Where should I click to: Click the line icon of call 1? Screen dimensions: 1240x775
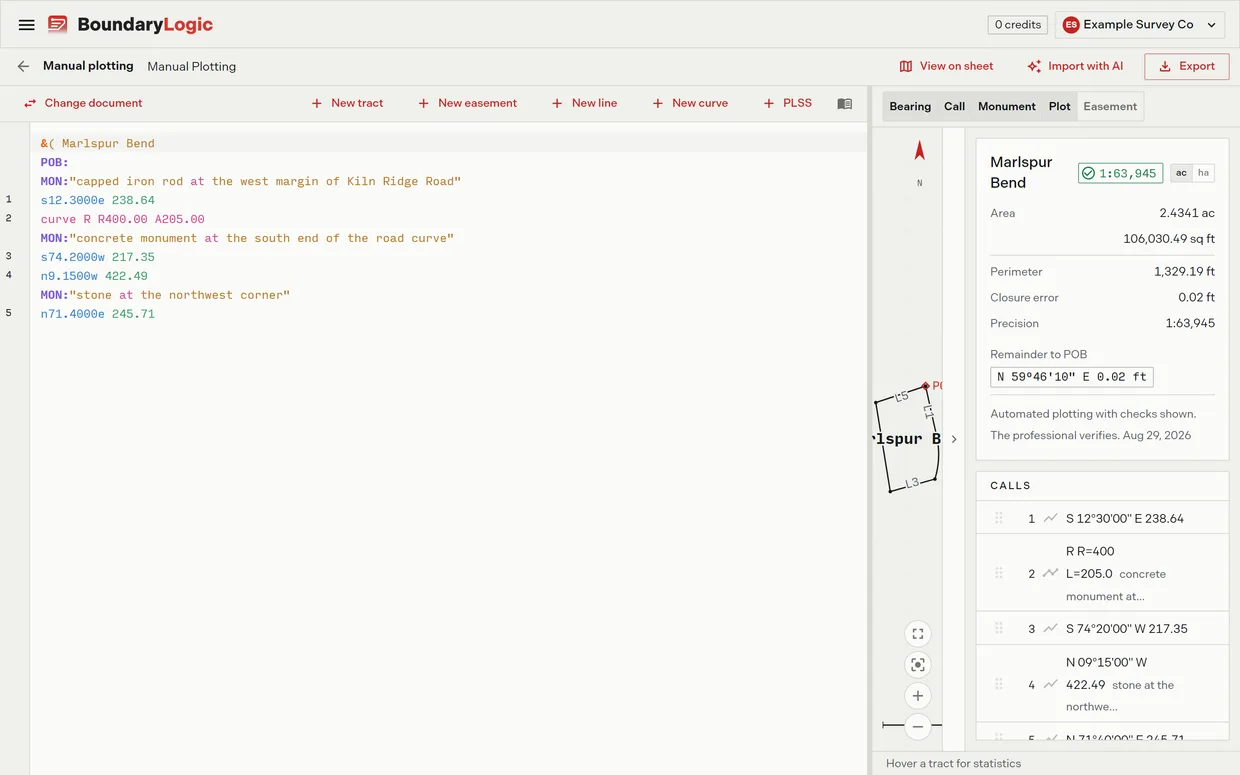(x=1050, y=518)
